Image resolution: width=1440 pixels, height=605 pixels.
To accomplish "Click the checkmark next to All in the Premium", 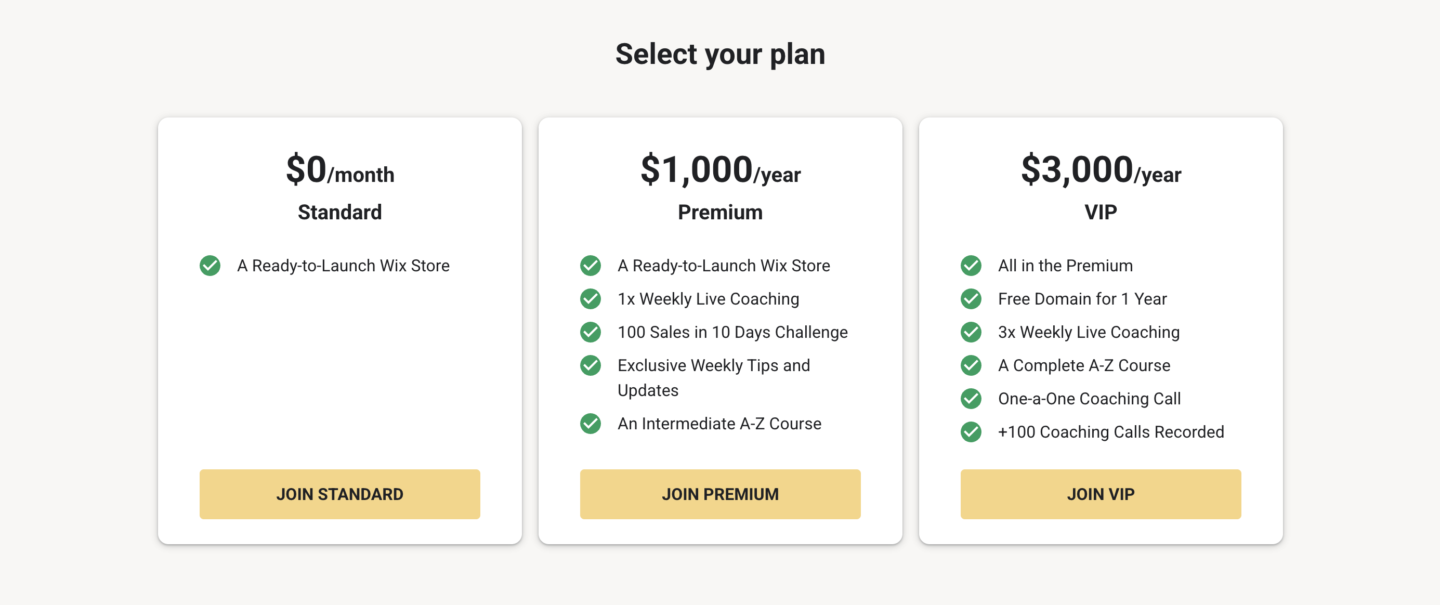I will [x=971, y=266].
